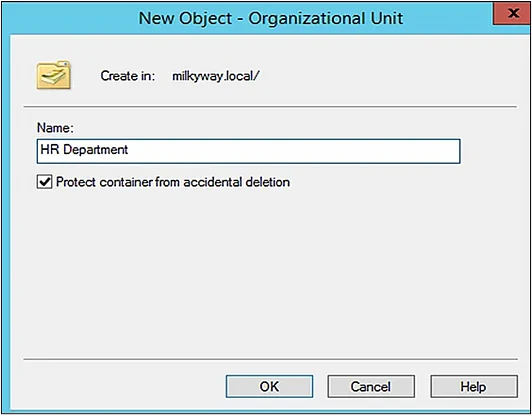Click the separator line above the OK button

[x=270, y=359]
